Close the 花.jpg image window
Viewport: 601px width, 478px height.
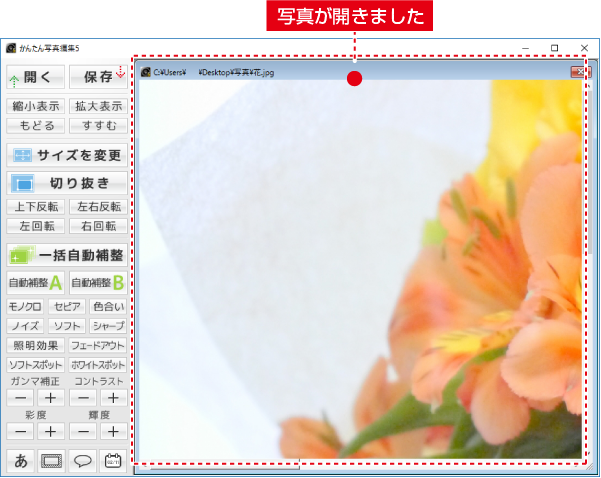click(578, 72)
